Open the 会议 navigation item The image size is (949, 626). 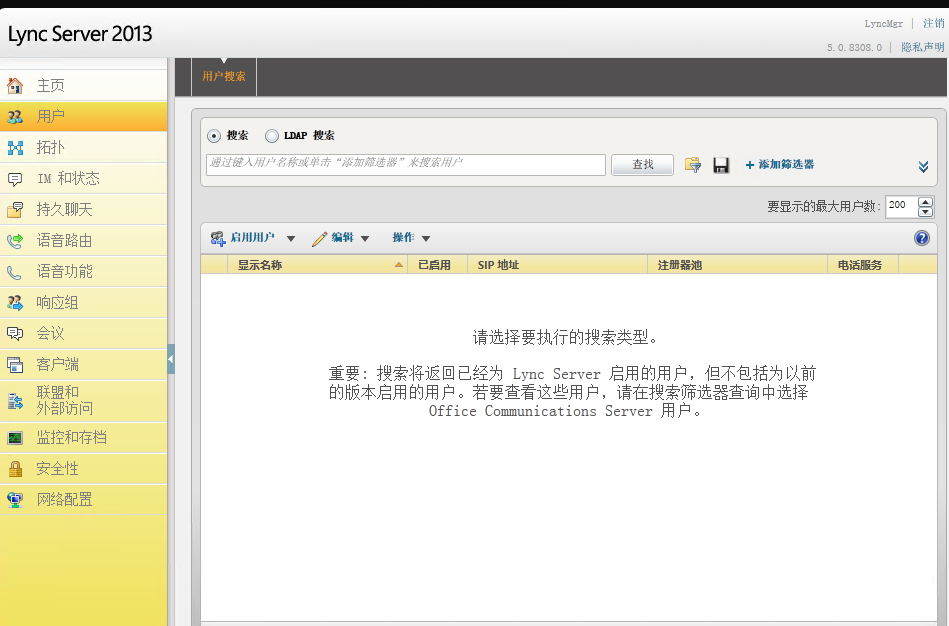point(84,334)
